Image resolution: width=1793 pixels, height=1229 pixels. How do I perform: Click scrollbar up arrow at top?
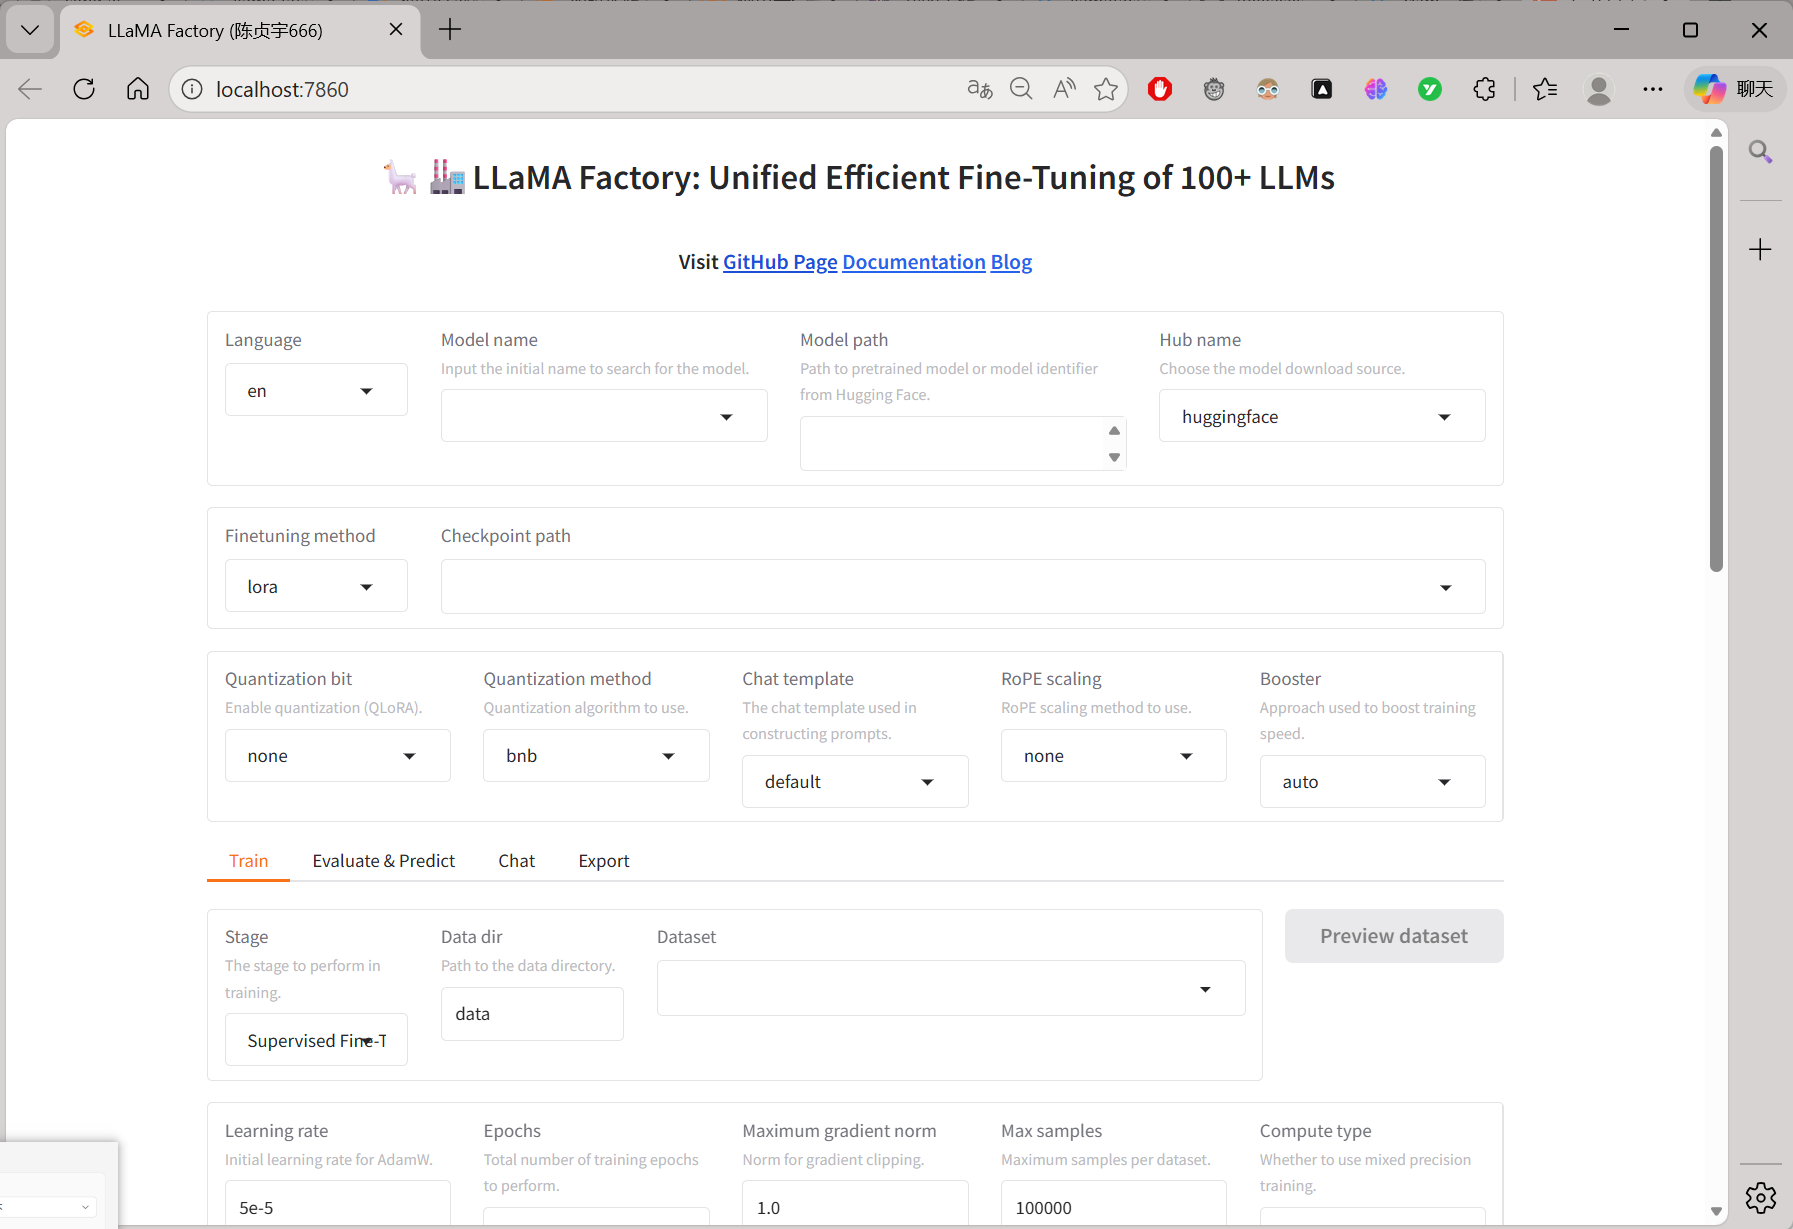1716,132
